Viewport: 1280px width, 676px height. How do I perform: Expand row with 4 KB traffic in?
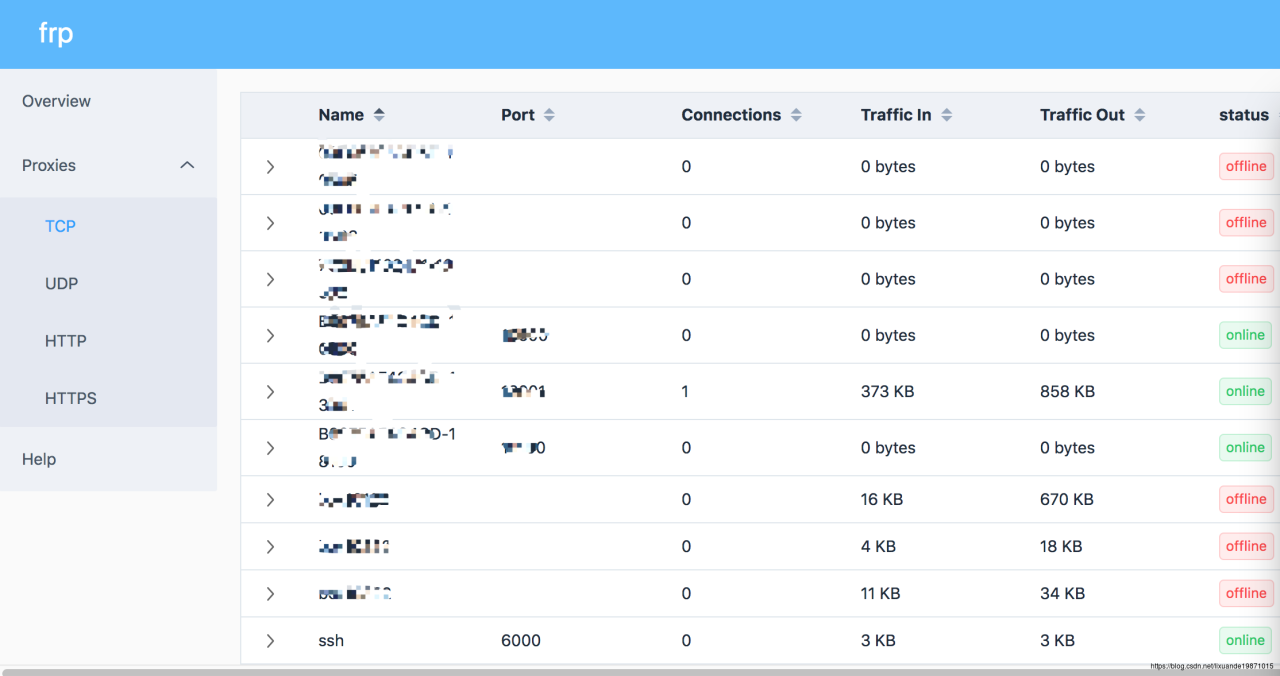[270, 547]
